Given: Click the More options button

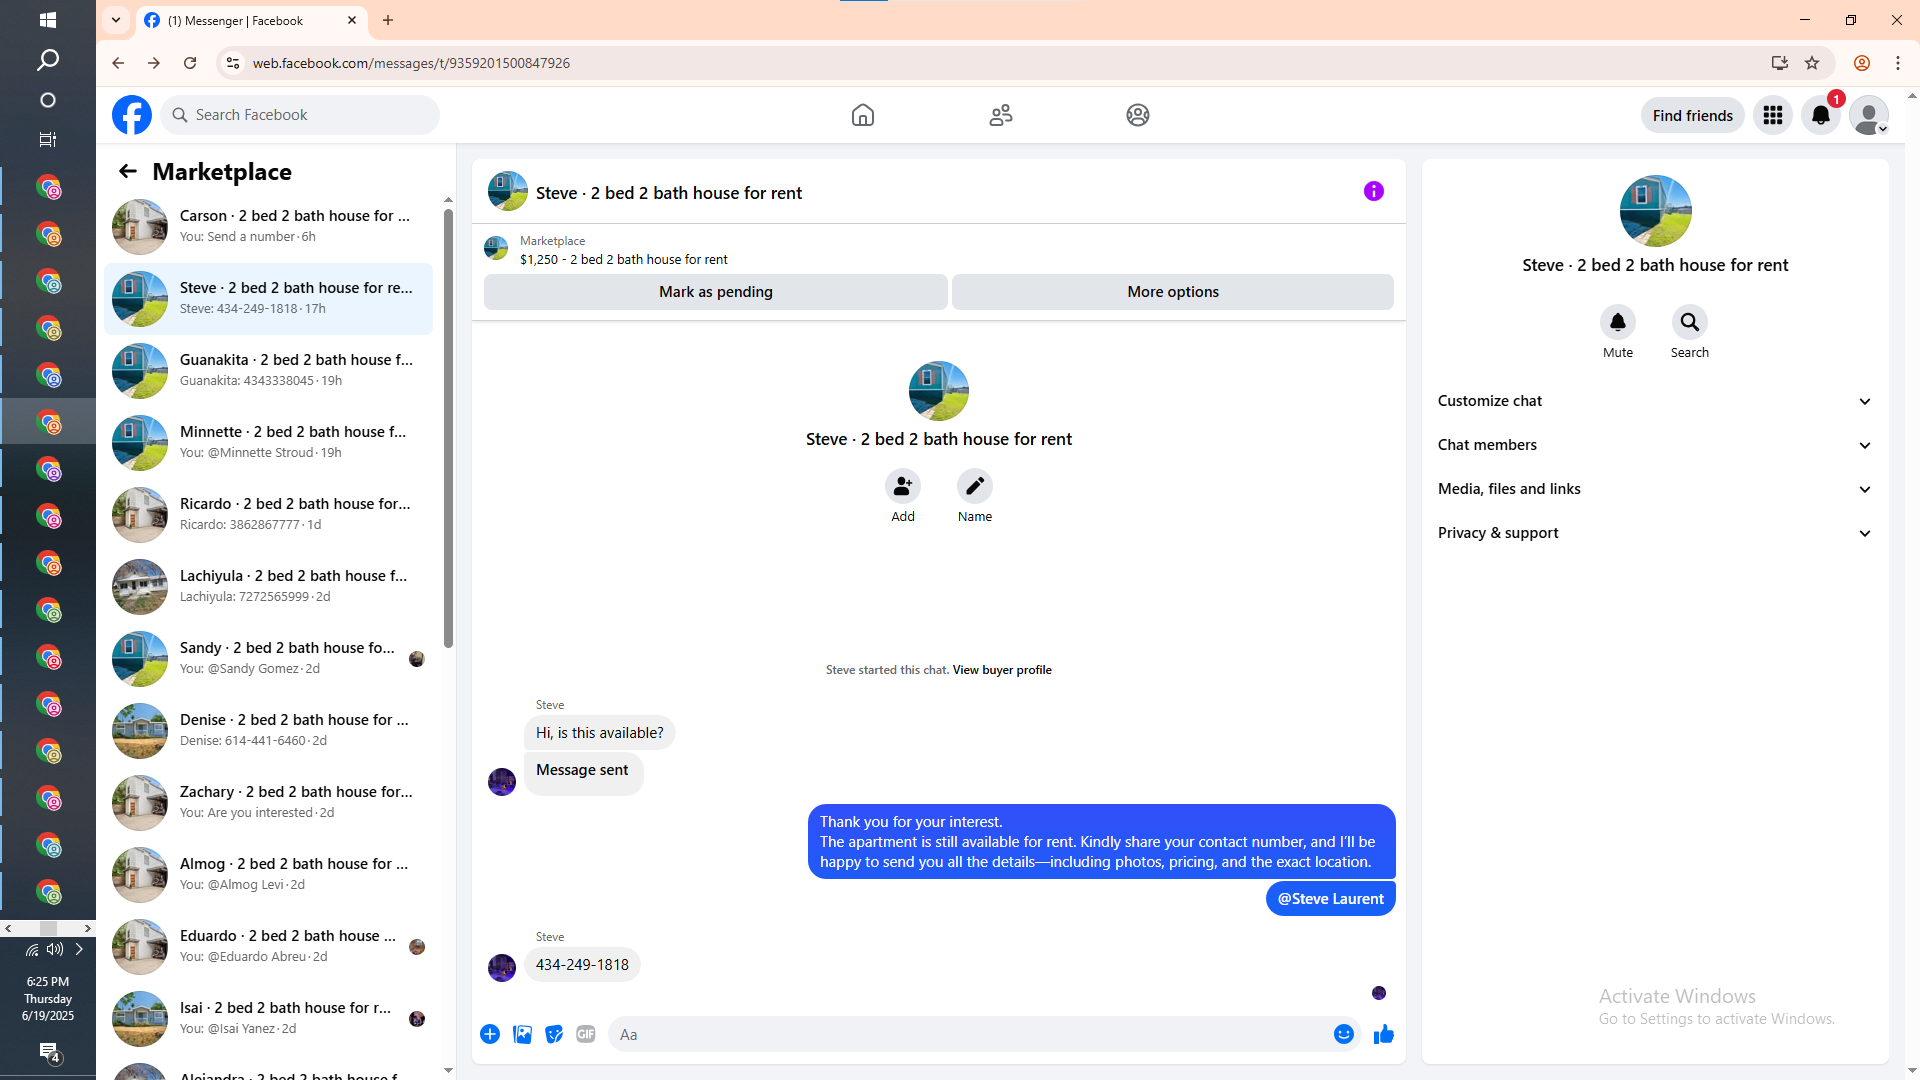Looking at the screenshot, I should click(1173, 292).
